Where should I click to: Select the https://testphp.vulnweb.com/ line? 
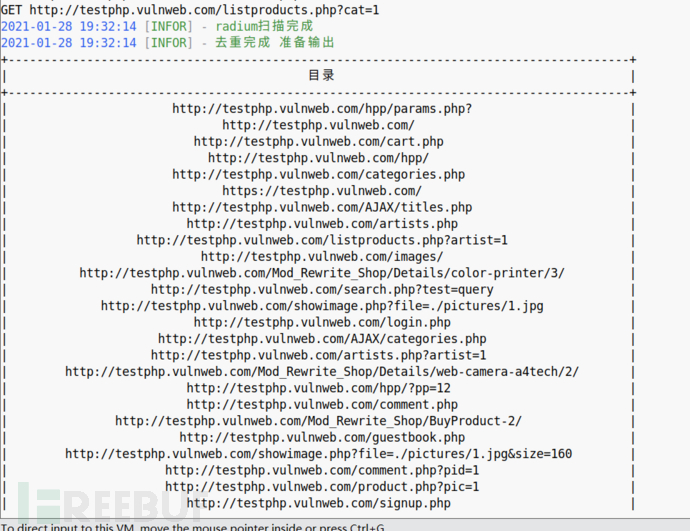(322, 191)
